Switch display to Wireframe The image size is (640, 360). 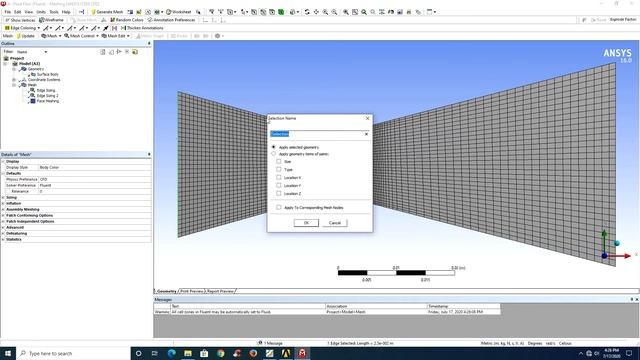point(51,20)
